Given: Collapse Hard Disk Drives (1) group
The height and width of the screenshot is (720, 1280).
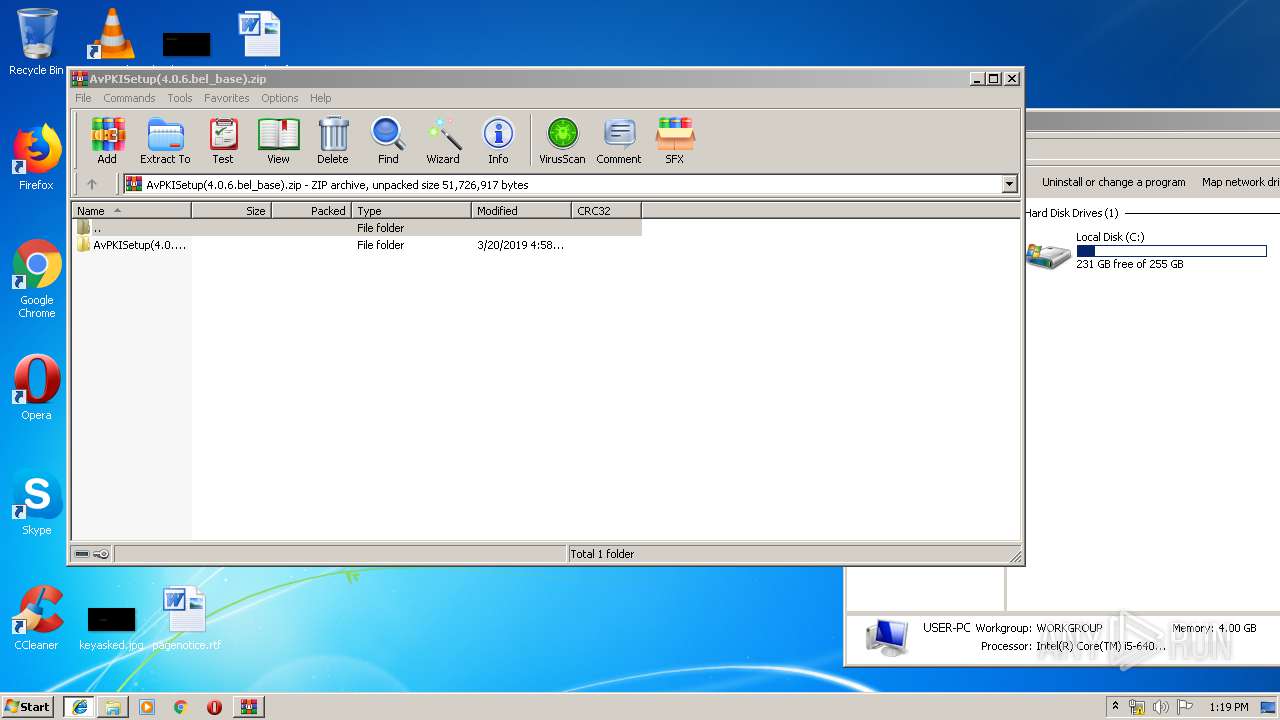Looking at the screenshot, I should tap(1072, 213).
